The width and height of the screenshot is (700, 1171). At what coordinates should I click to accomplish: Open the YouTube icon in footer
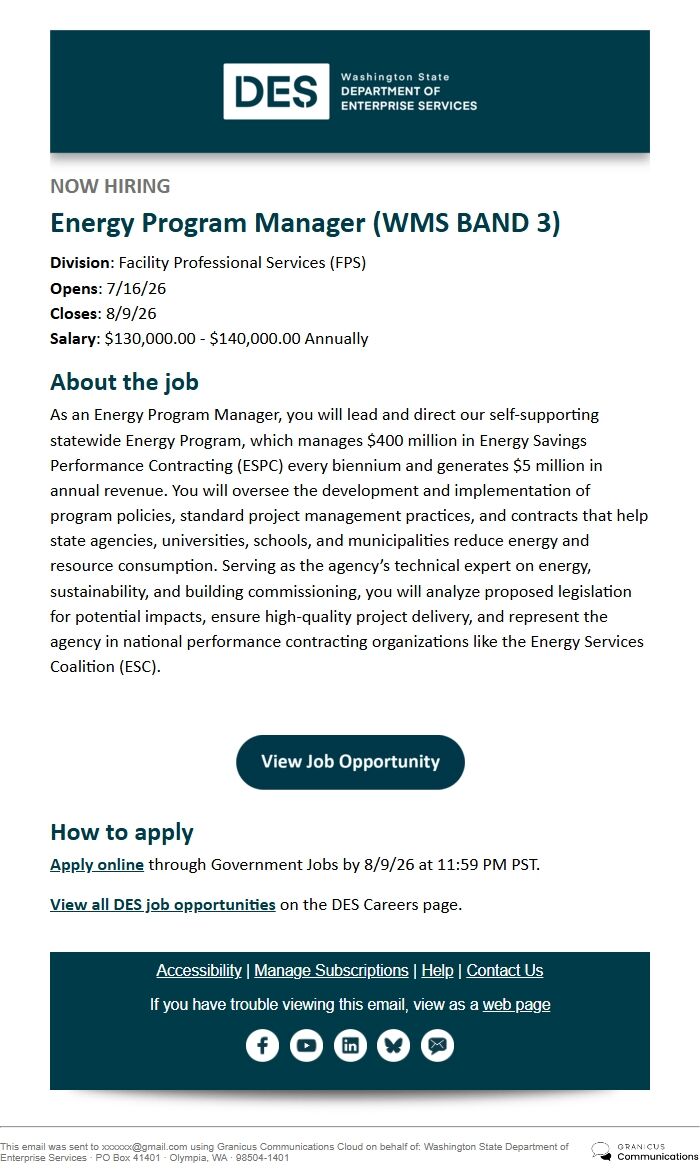pyautogui.click(x=306, y=1046)
